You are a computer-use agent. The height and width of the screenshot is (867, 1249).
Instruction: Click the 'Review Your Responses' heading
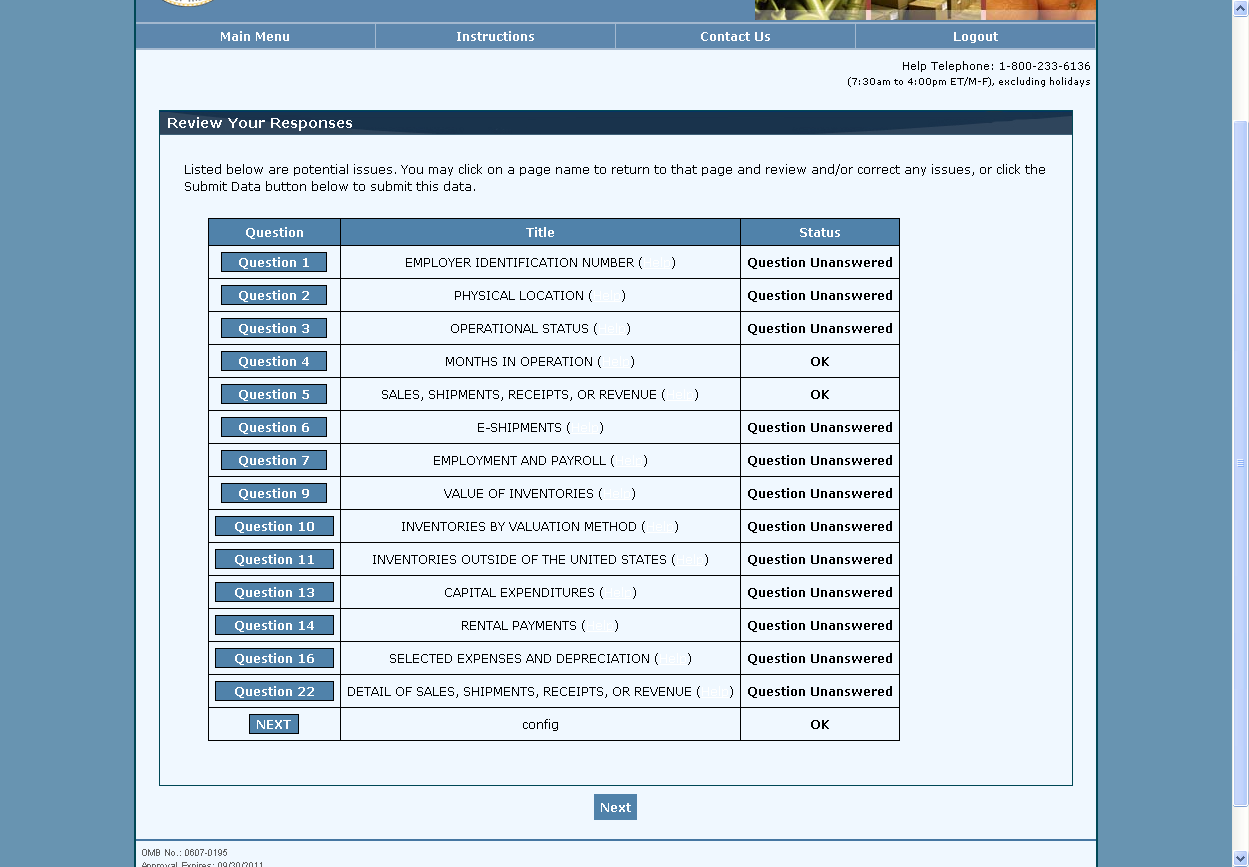[260, 123]
